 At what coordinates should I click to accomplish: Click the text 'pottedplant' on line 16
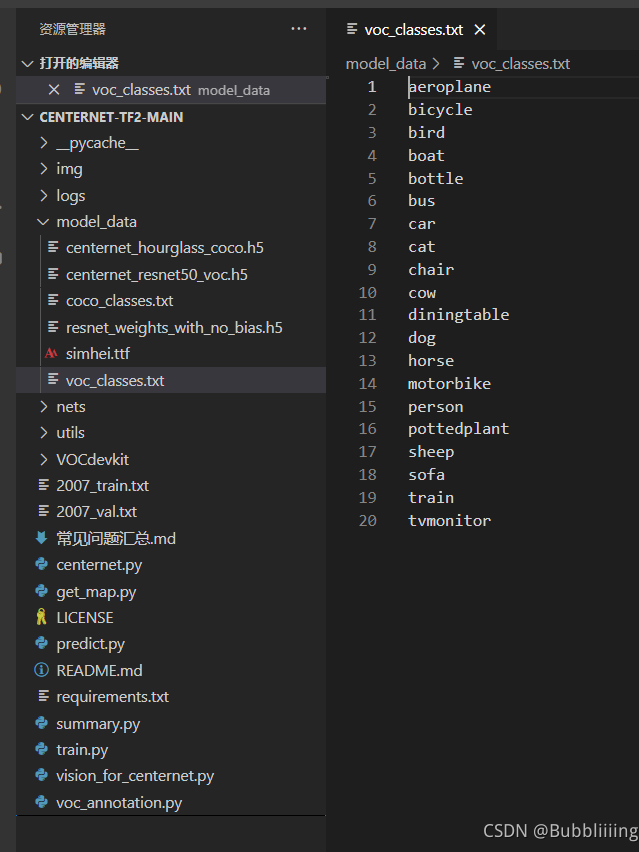tap(459, 429)
